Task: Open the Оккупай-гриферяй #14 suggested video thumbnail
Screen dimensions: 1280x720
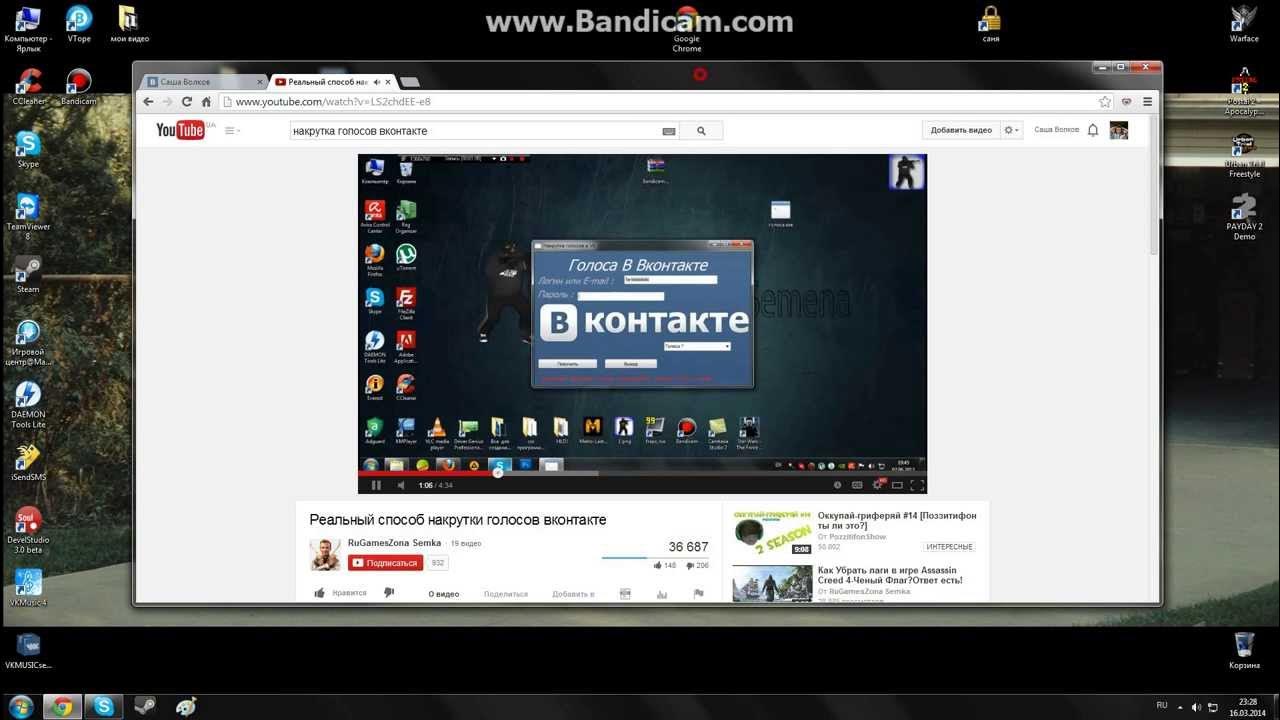Action: [772, 532]
